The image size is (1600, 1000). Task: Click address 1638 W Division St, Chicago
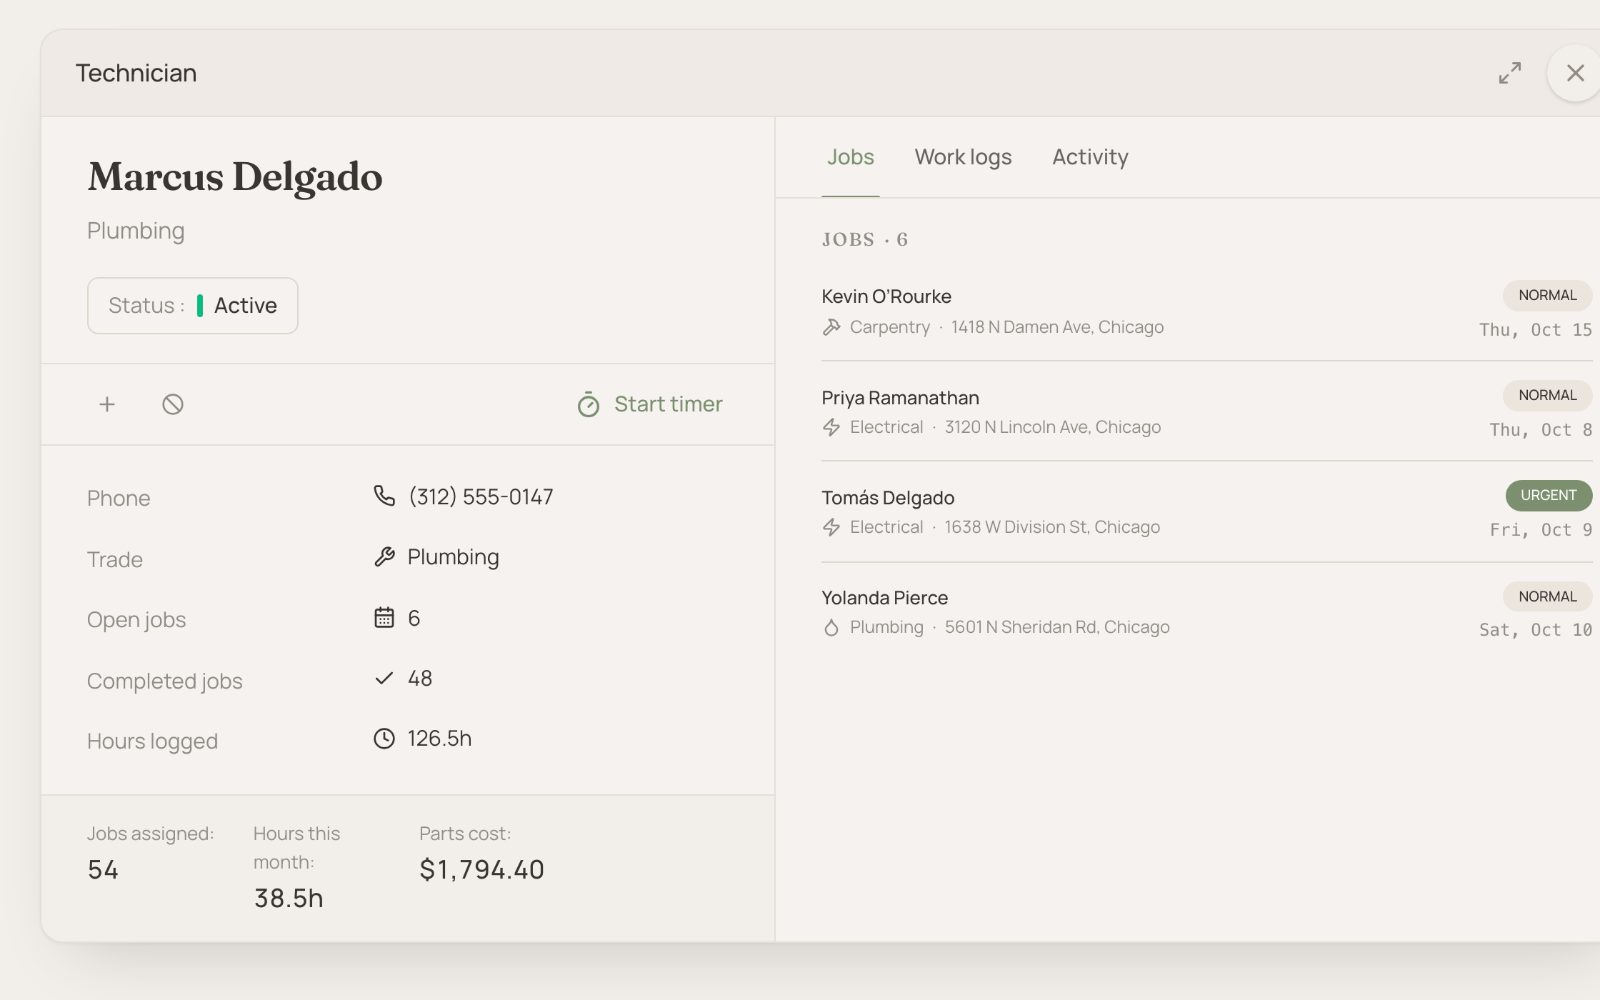(x=1052, y=527)
